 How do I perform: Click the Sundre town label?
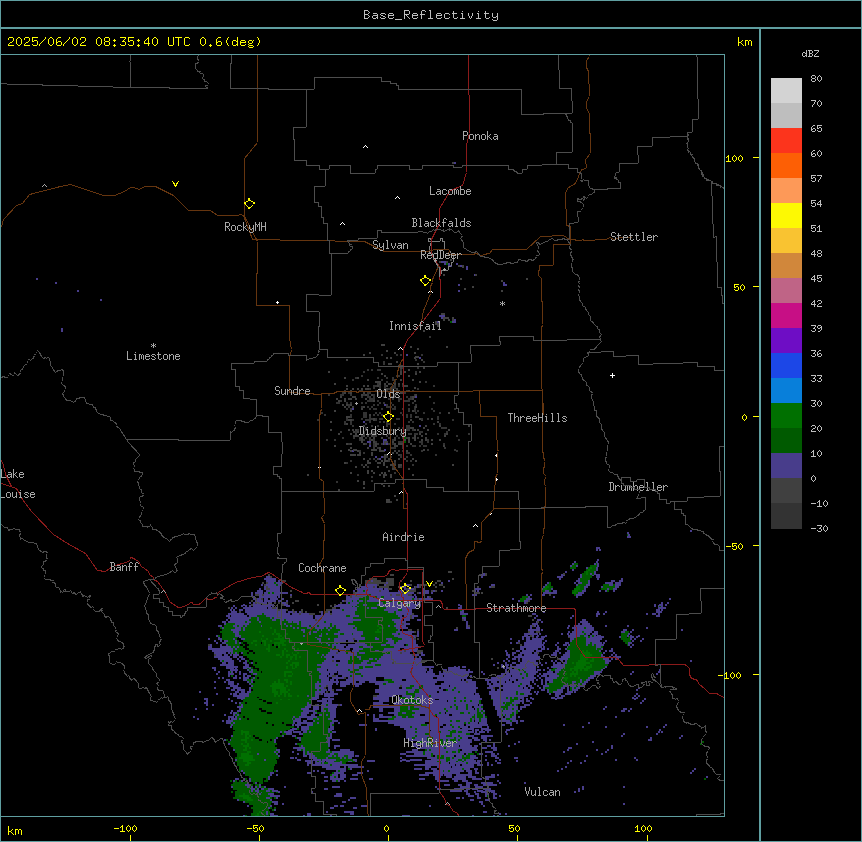pyautogui.click(x=292, y=391)
